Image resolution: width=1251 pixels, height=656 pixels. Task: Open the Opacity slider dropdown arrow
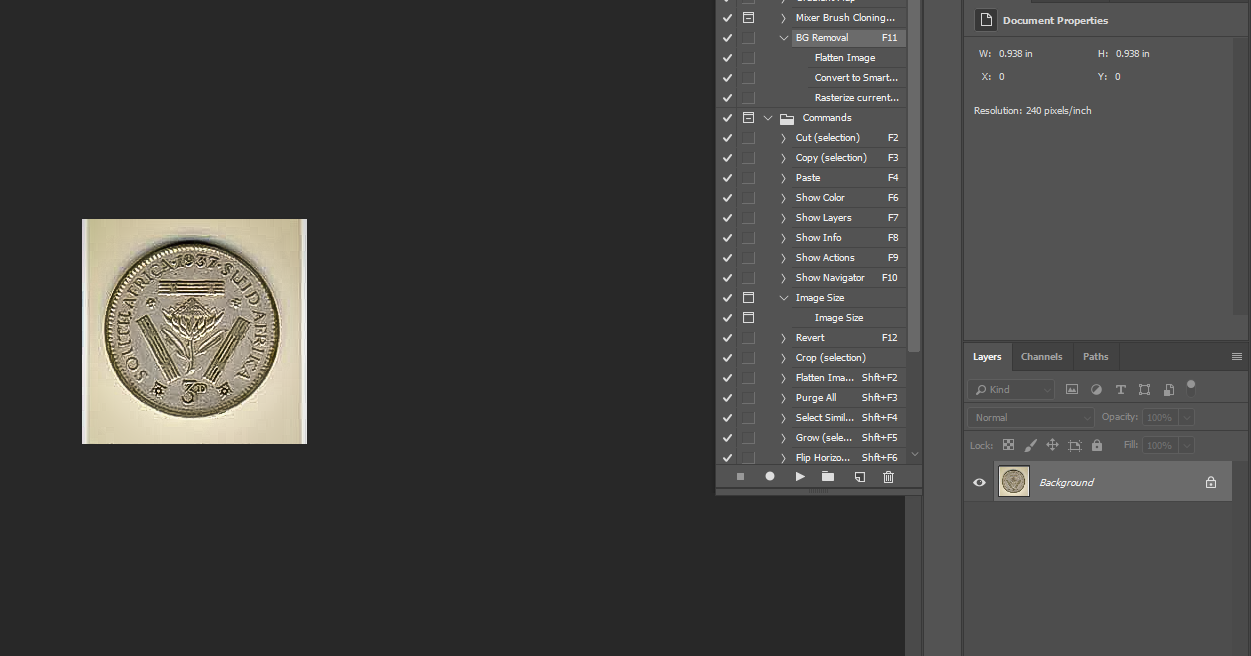[x=1187, y=417]
